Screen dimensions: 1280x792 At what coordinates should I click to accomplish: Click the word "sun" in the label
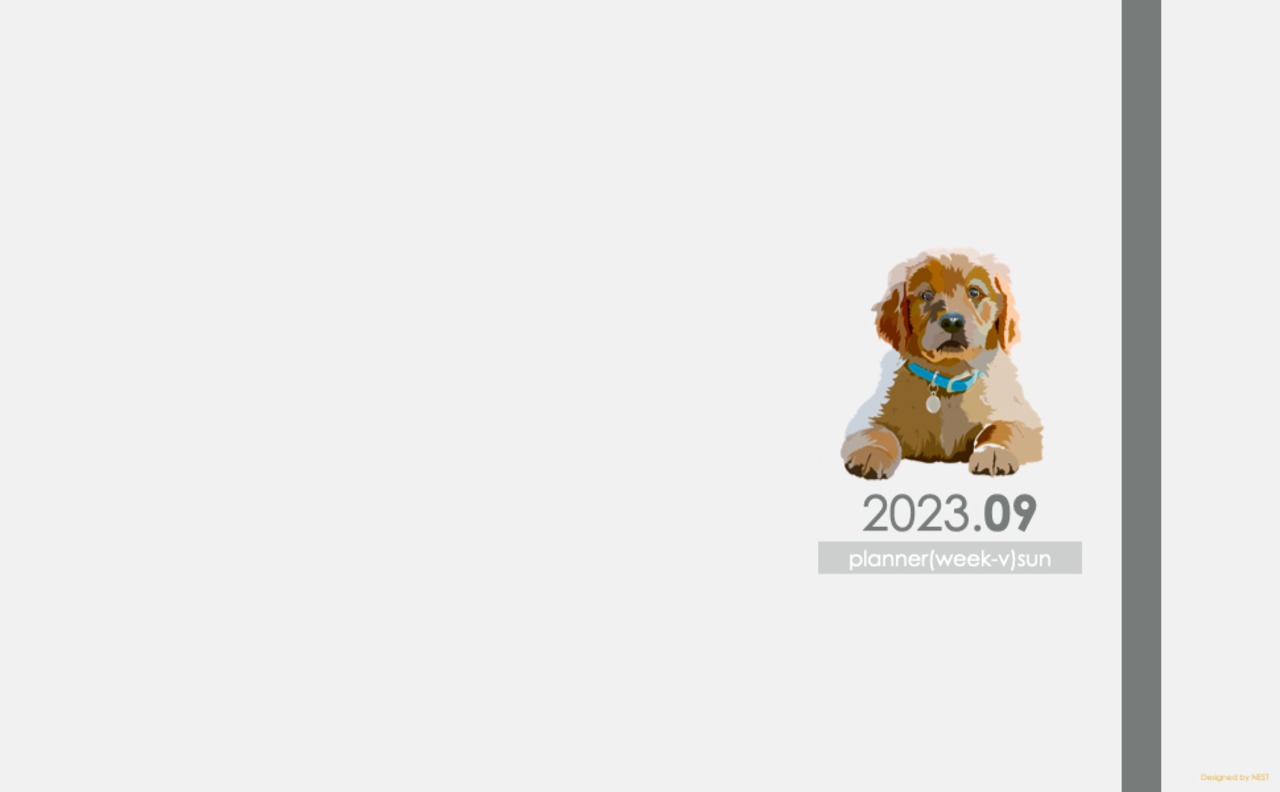(x=1034, y=559)
